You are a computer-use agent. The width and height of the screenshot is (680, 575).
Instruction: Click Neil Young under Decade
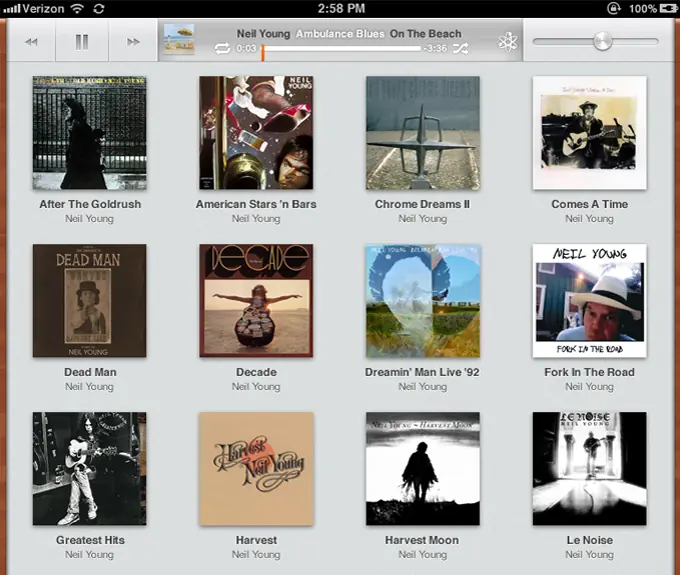[256, 387]
